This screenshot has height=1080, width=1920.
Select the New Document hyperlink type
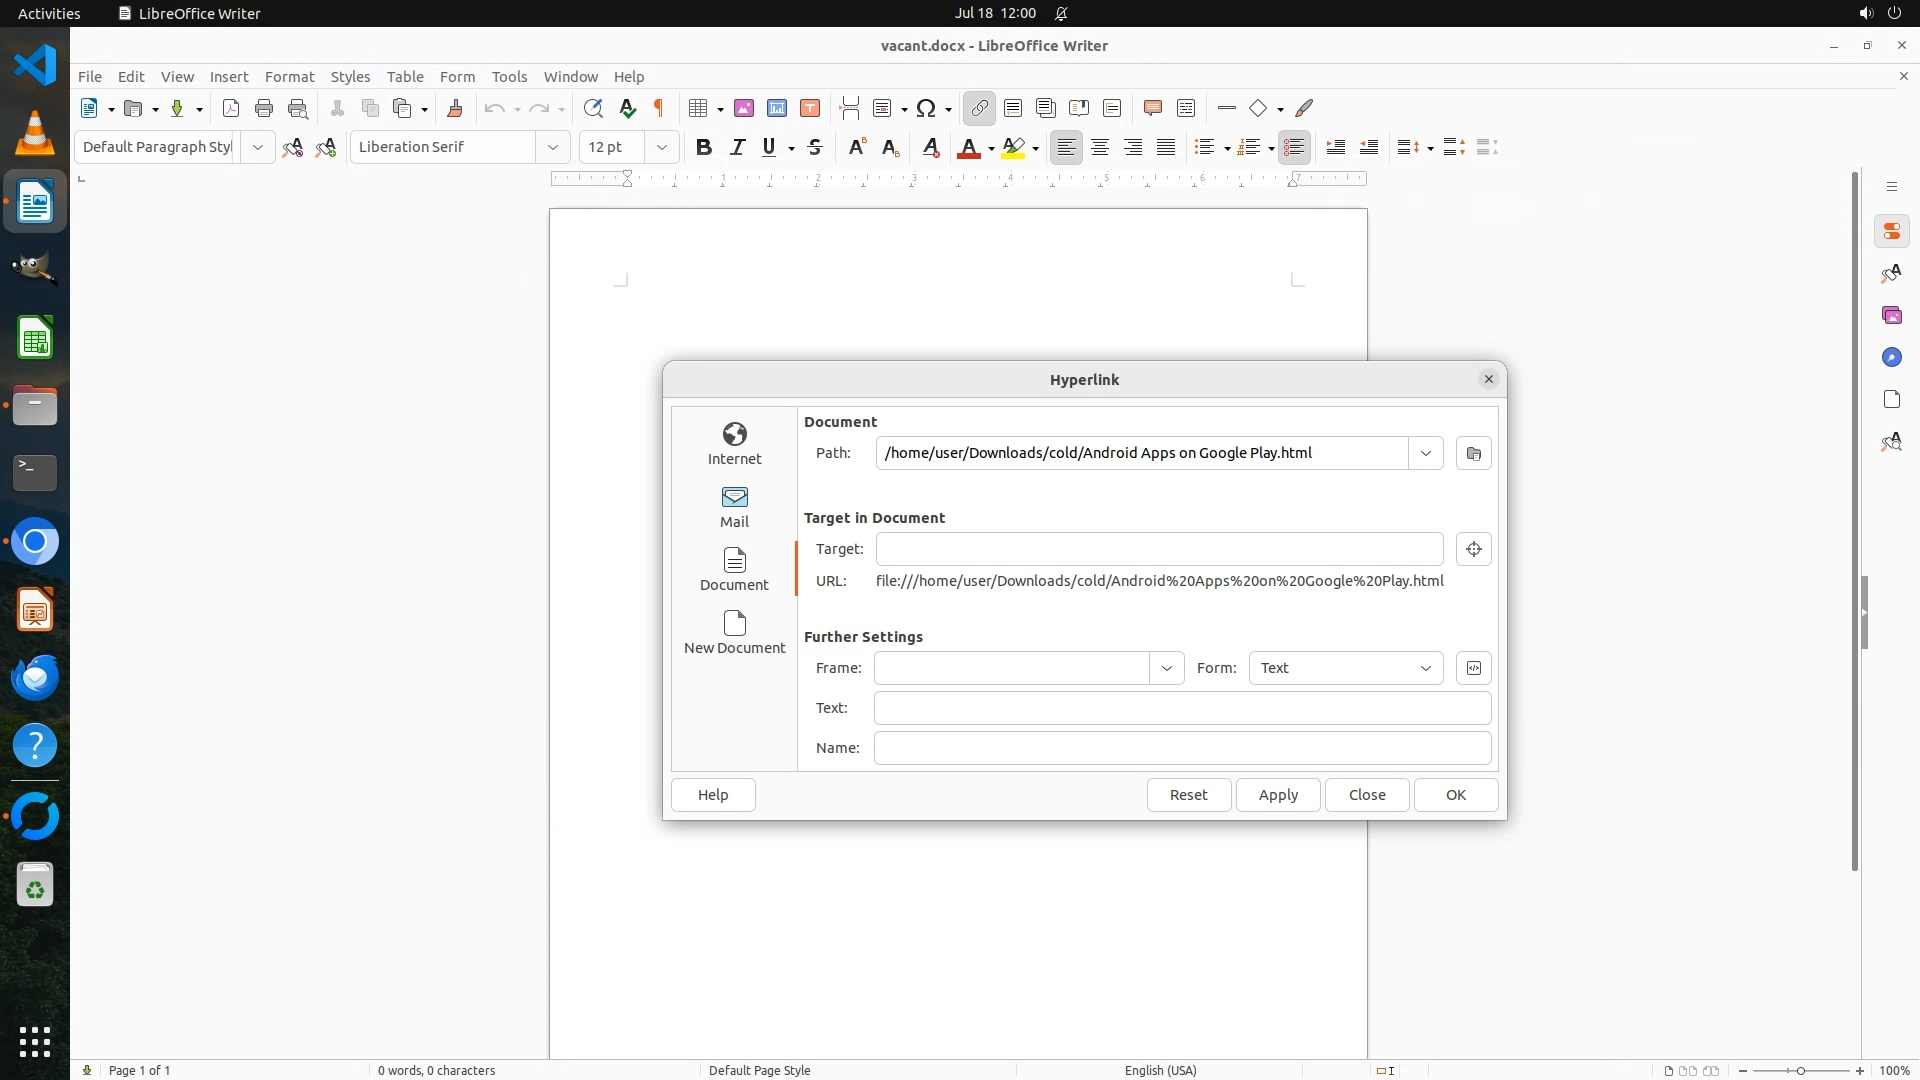[x=734, y=632]
